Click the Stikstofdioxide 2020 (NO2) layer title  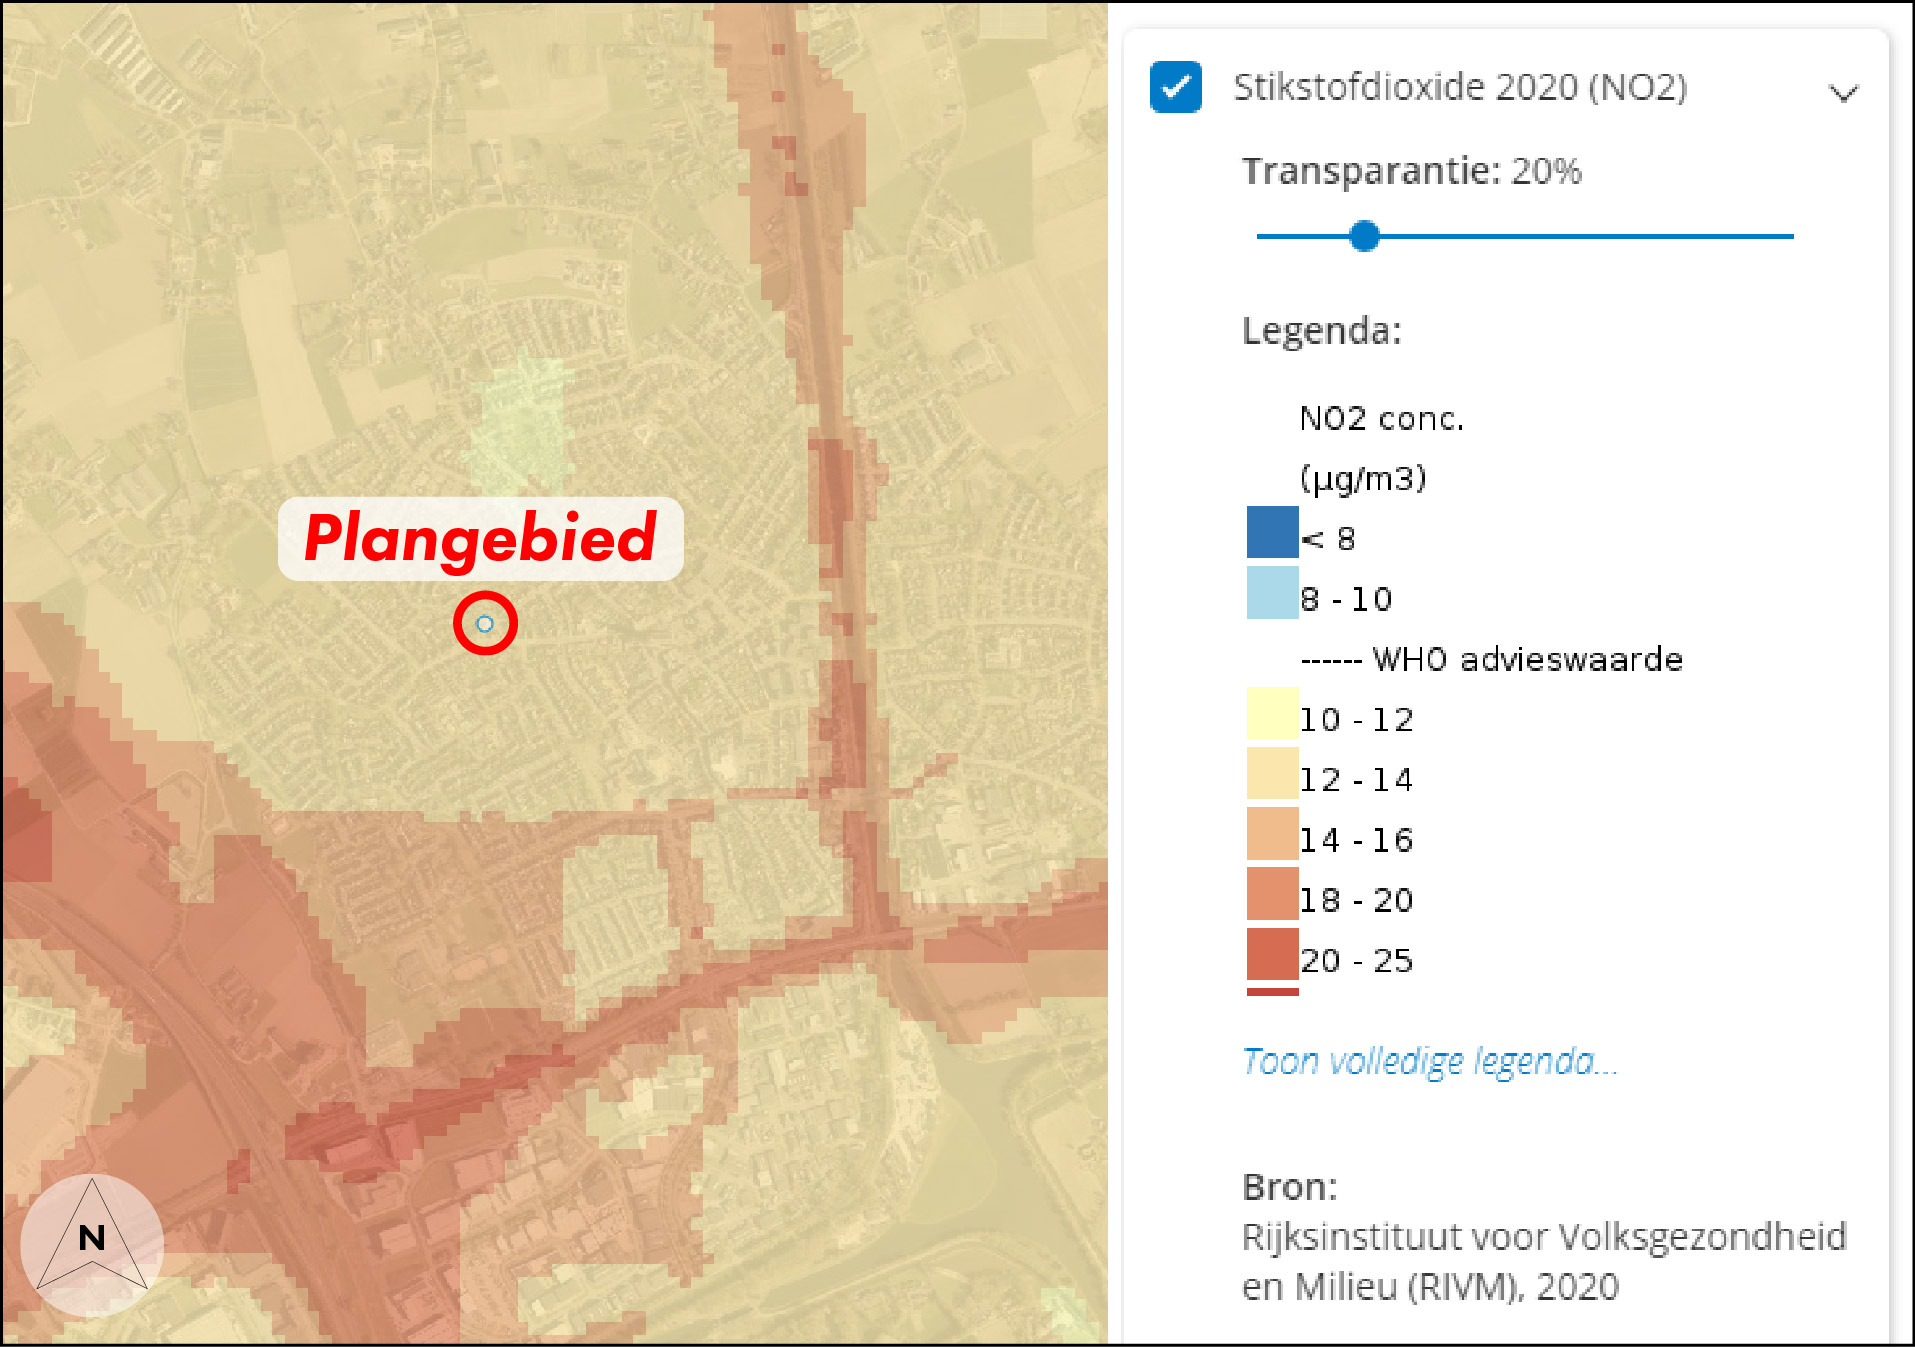(x=1460, y=87)
